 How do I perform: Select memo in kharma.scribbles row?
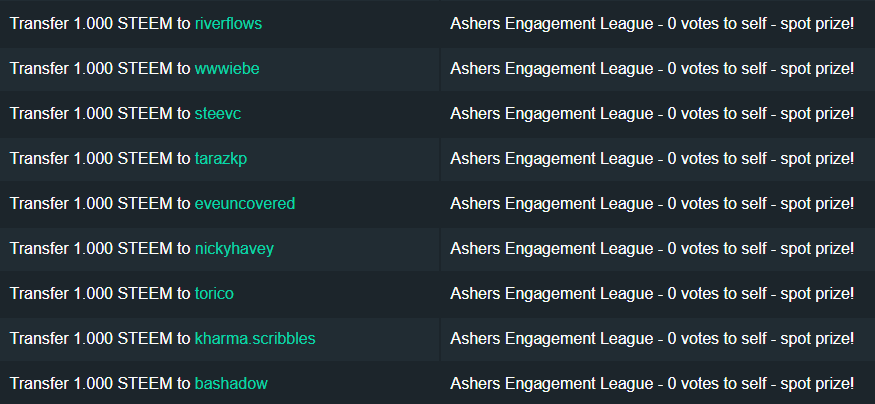click(652, 339)
